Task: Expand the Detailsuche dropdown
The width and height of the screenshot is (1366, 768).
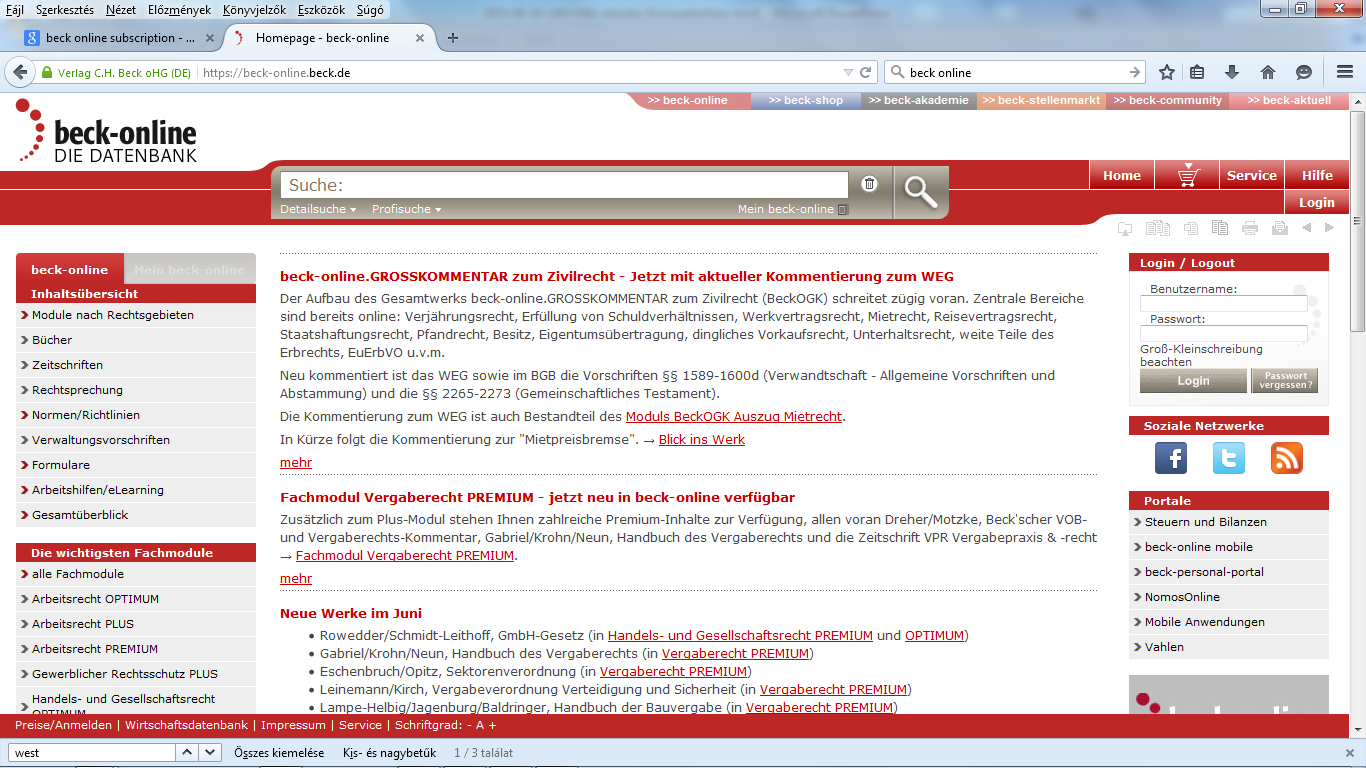Action: point(318,209)
